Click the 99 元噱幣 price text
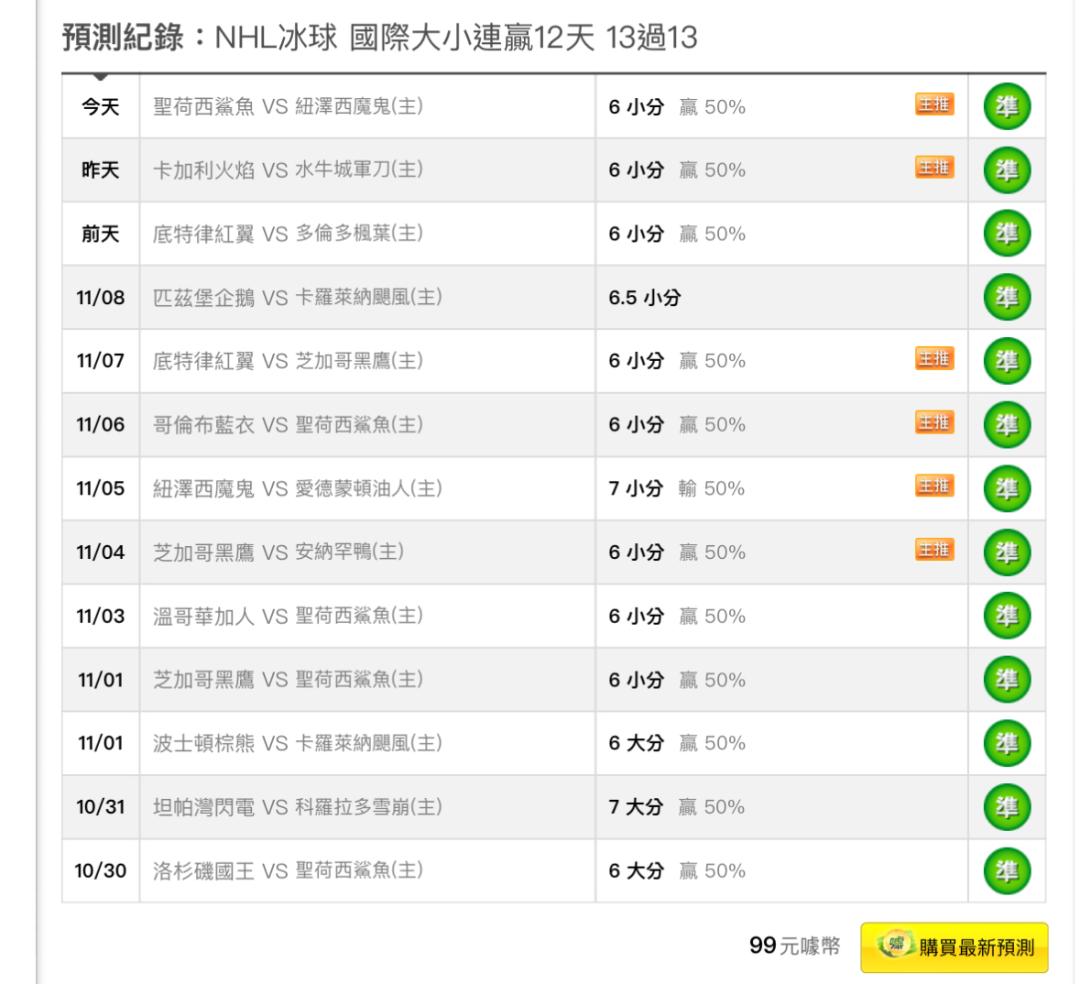Image resolution: width=1080 pixels, height=984 pixels. click(794, 946)
